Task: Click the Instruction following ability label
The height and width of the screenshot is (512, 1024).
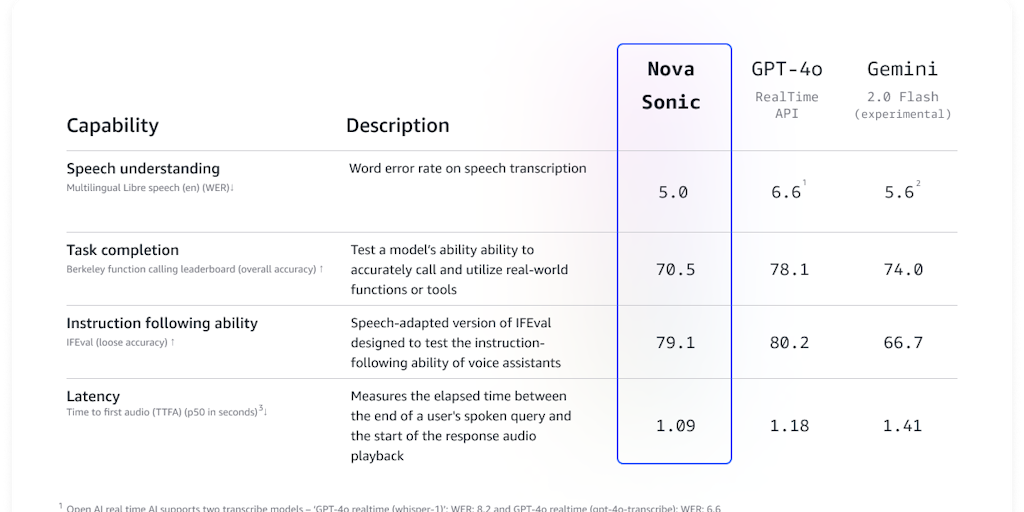Action: pos(161,323)
